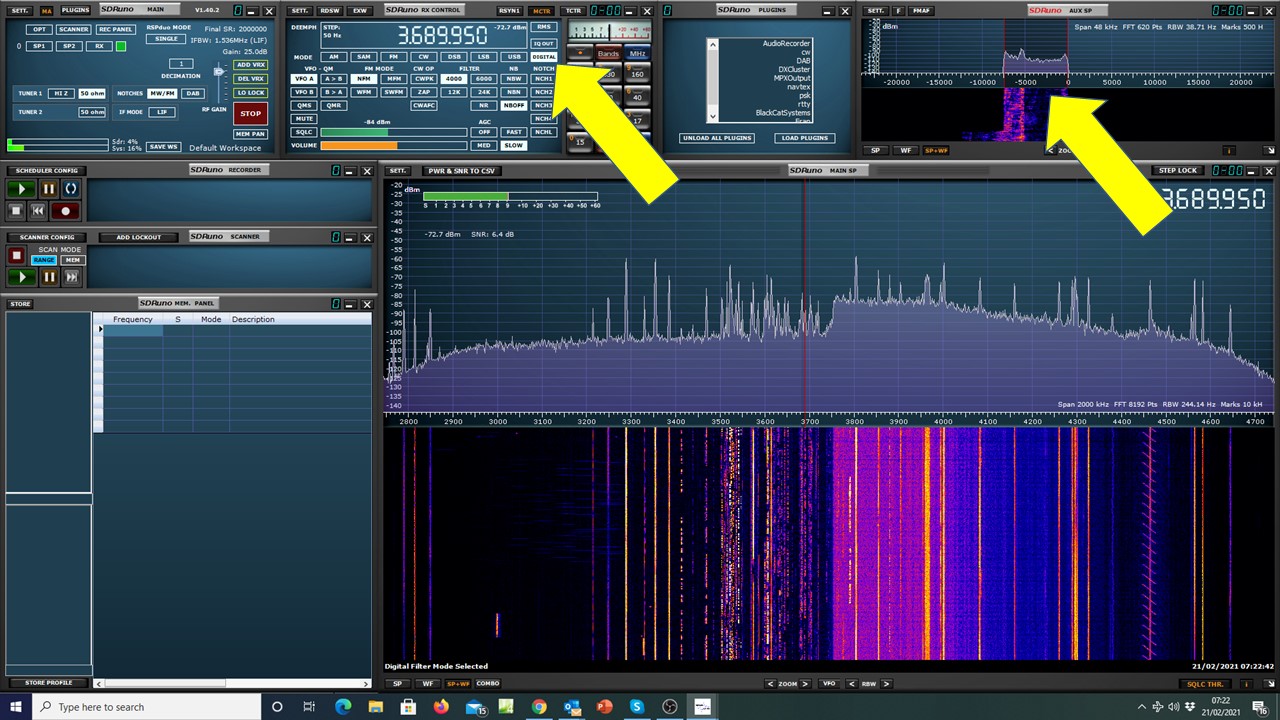Screen dimensions: 1280x720
Task: Toggle DAB notch filter
Action: coord(192,93)
